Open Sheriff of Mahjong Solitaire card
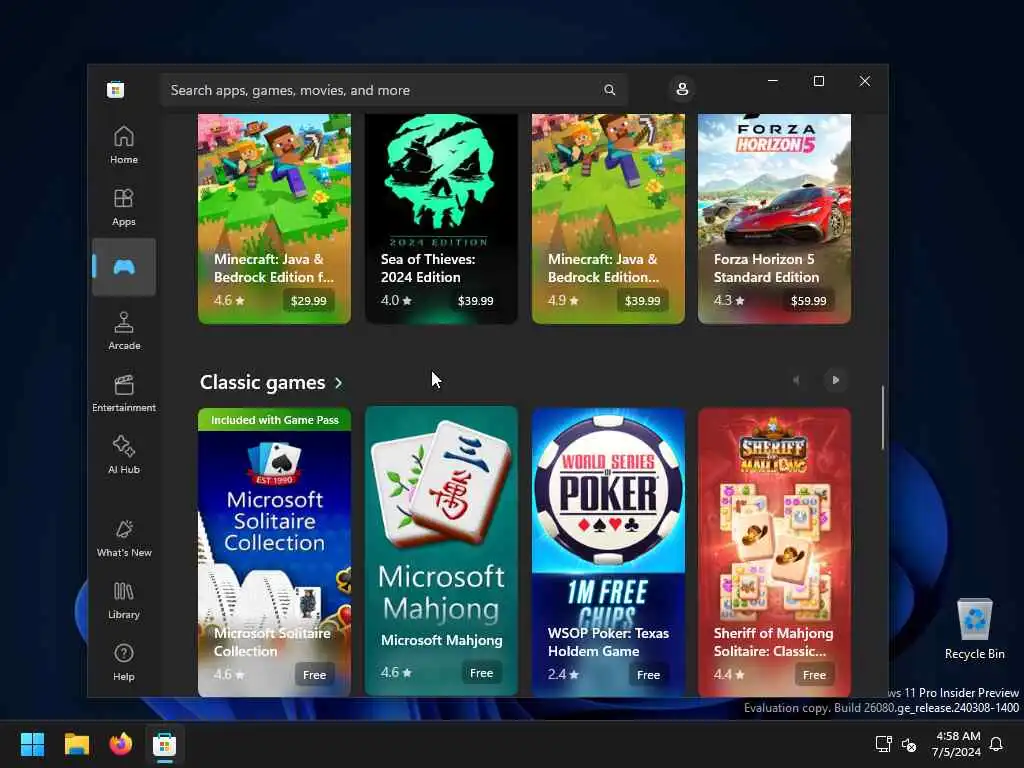Screen dimensions: 1024x768 point(775,552)
